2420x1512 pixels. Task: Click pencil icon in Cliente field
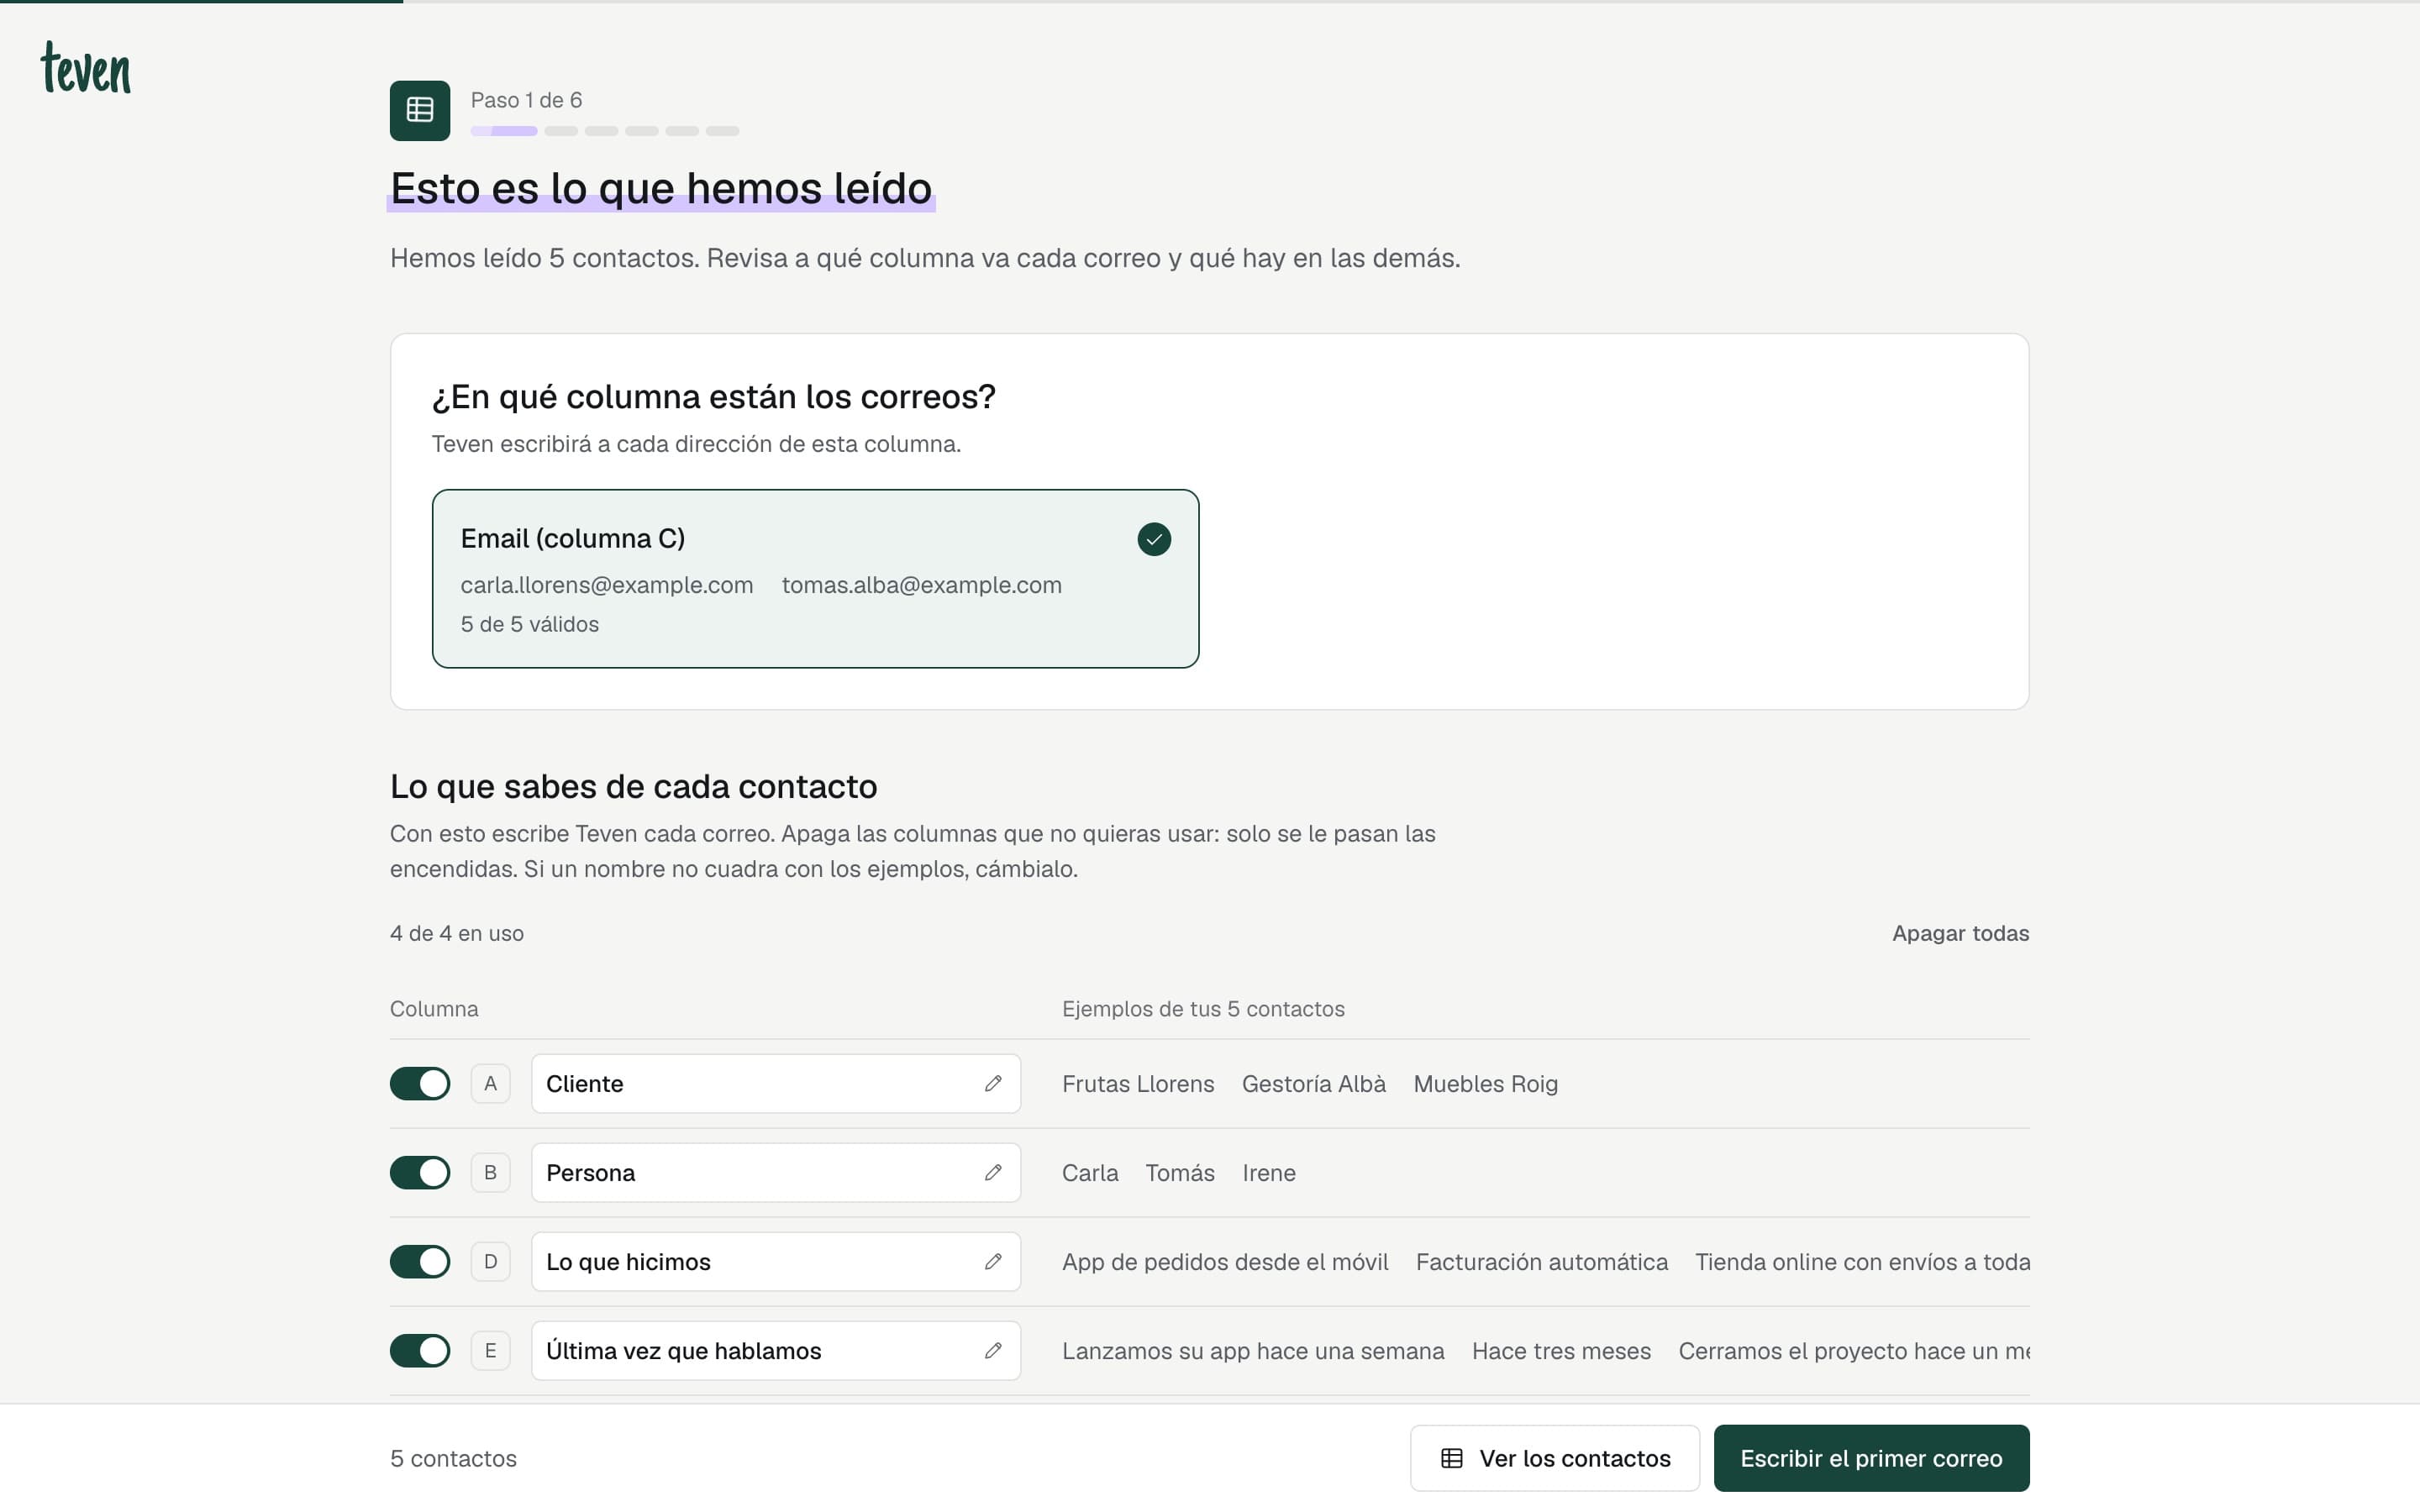[992, 1083]
